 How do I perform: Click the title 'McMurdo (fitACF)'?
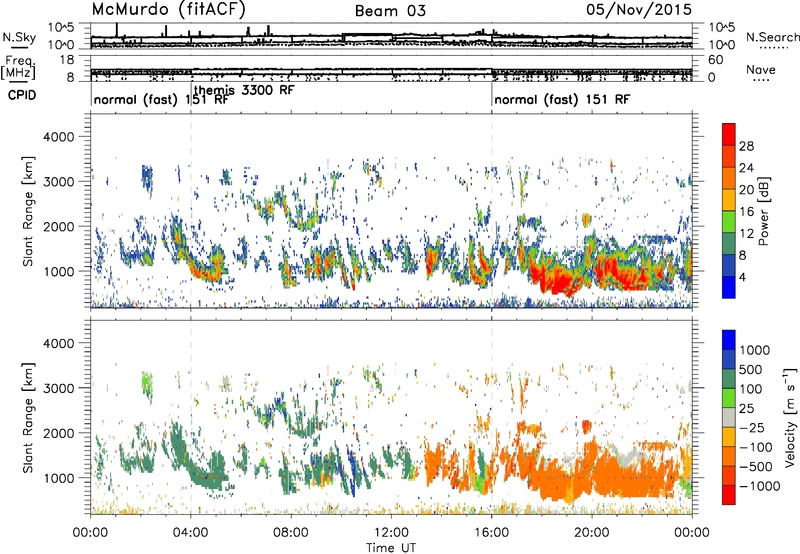(x=168, y=9)
